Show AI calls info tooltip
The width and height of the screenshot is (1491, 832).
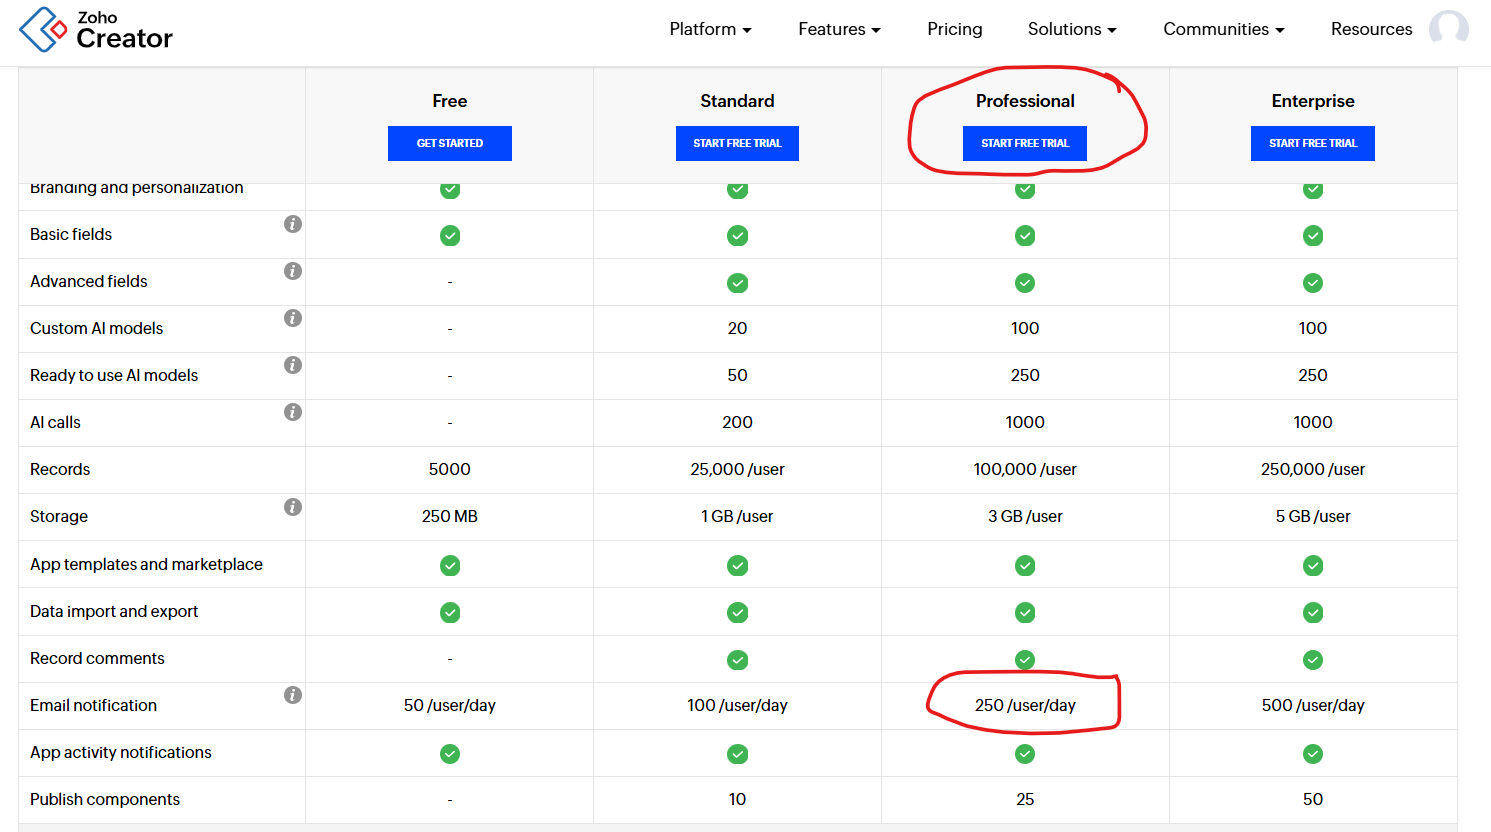[293, 412]
